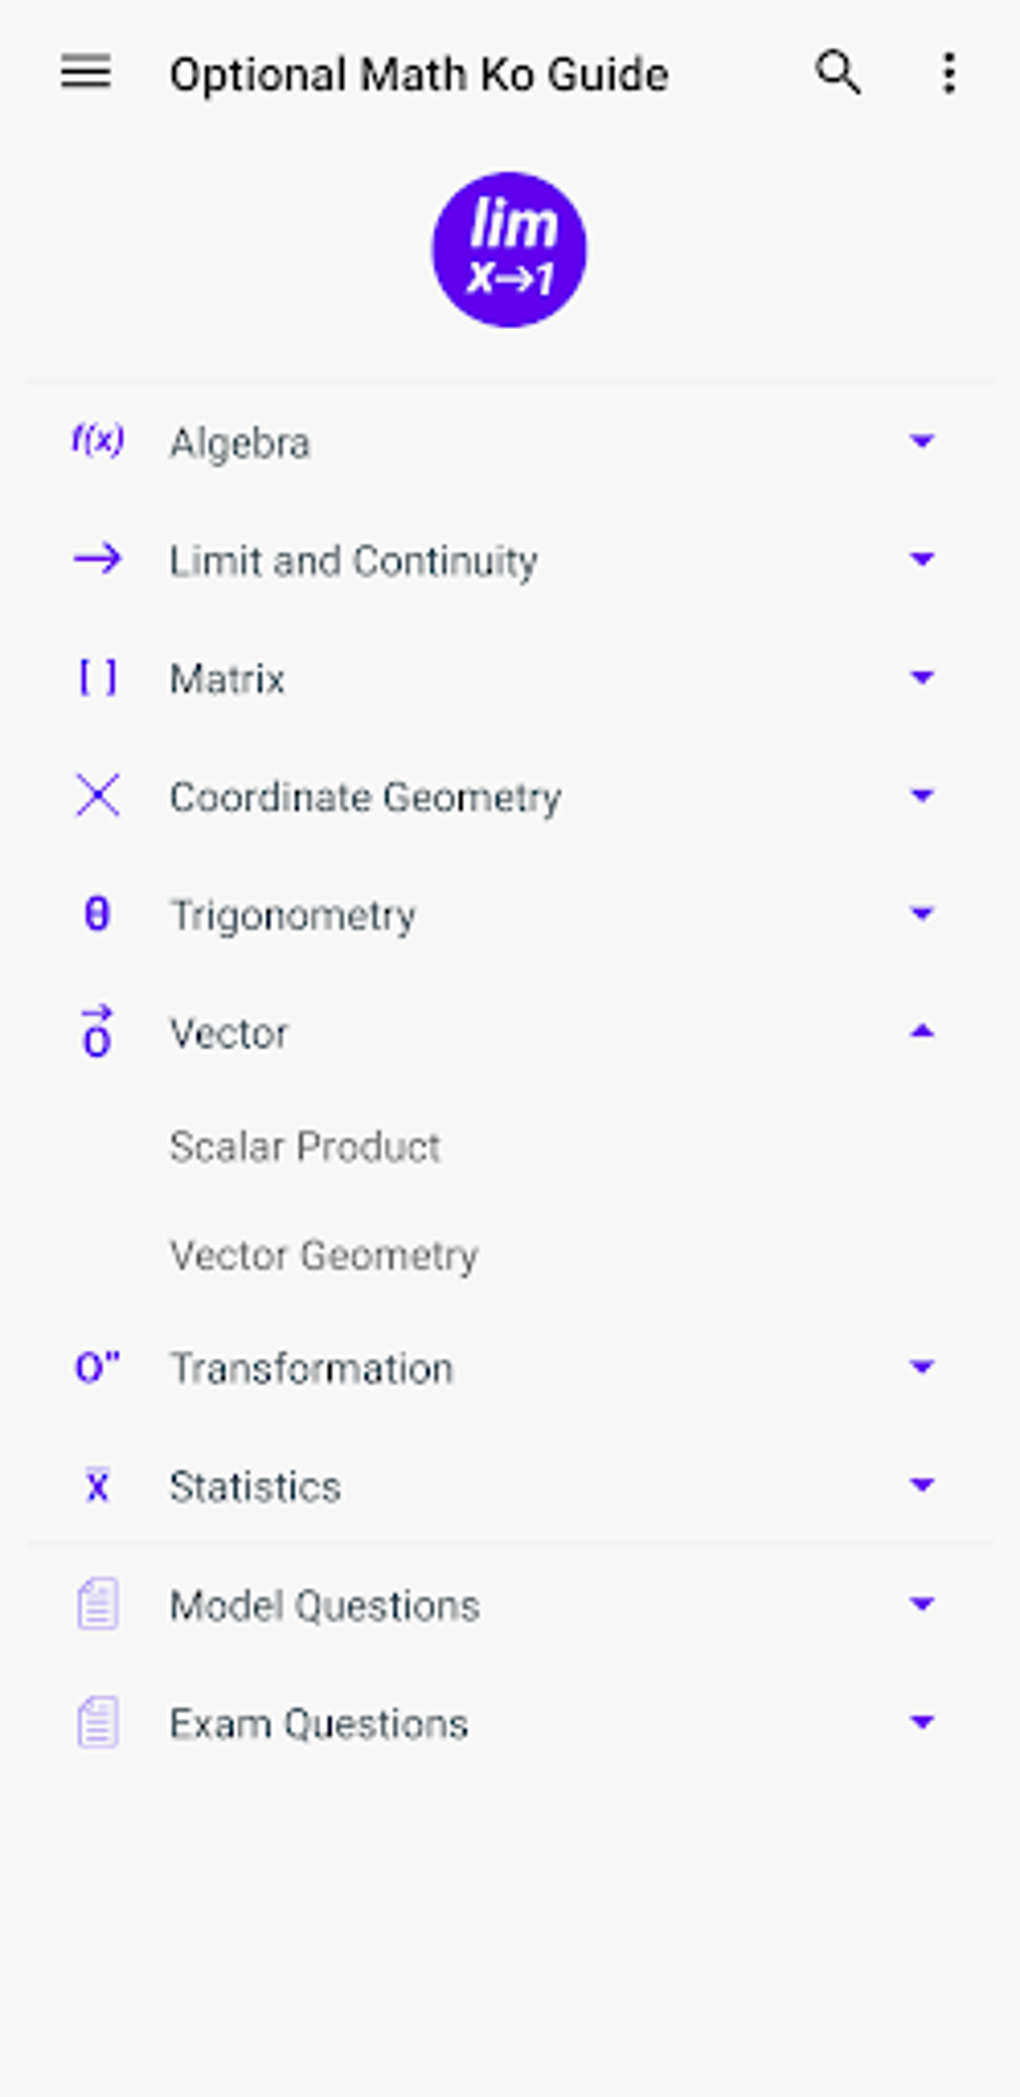Open the three-dot overflow menu

(x=948, y=73)
